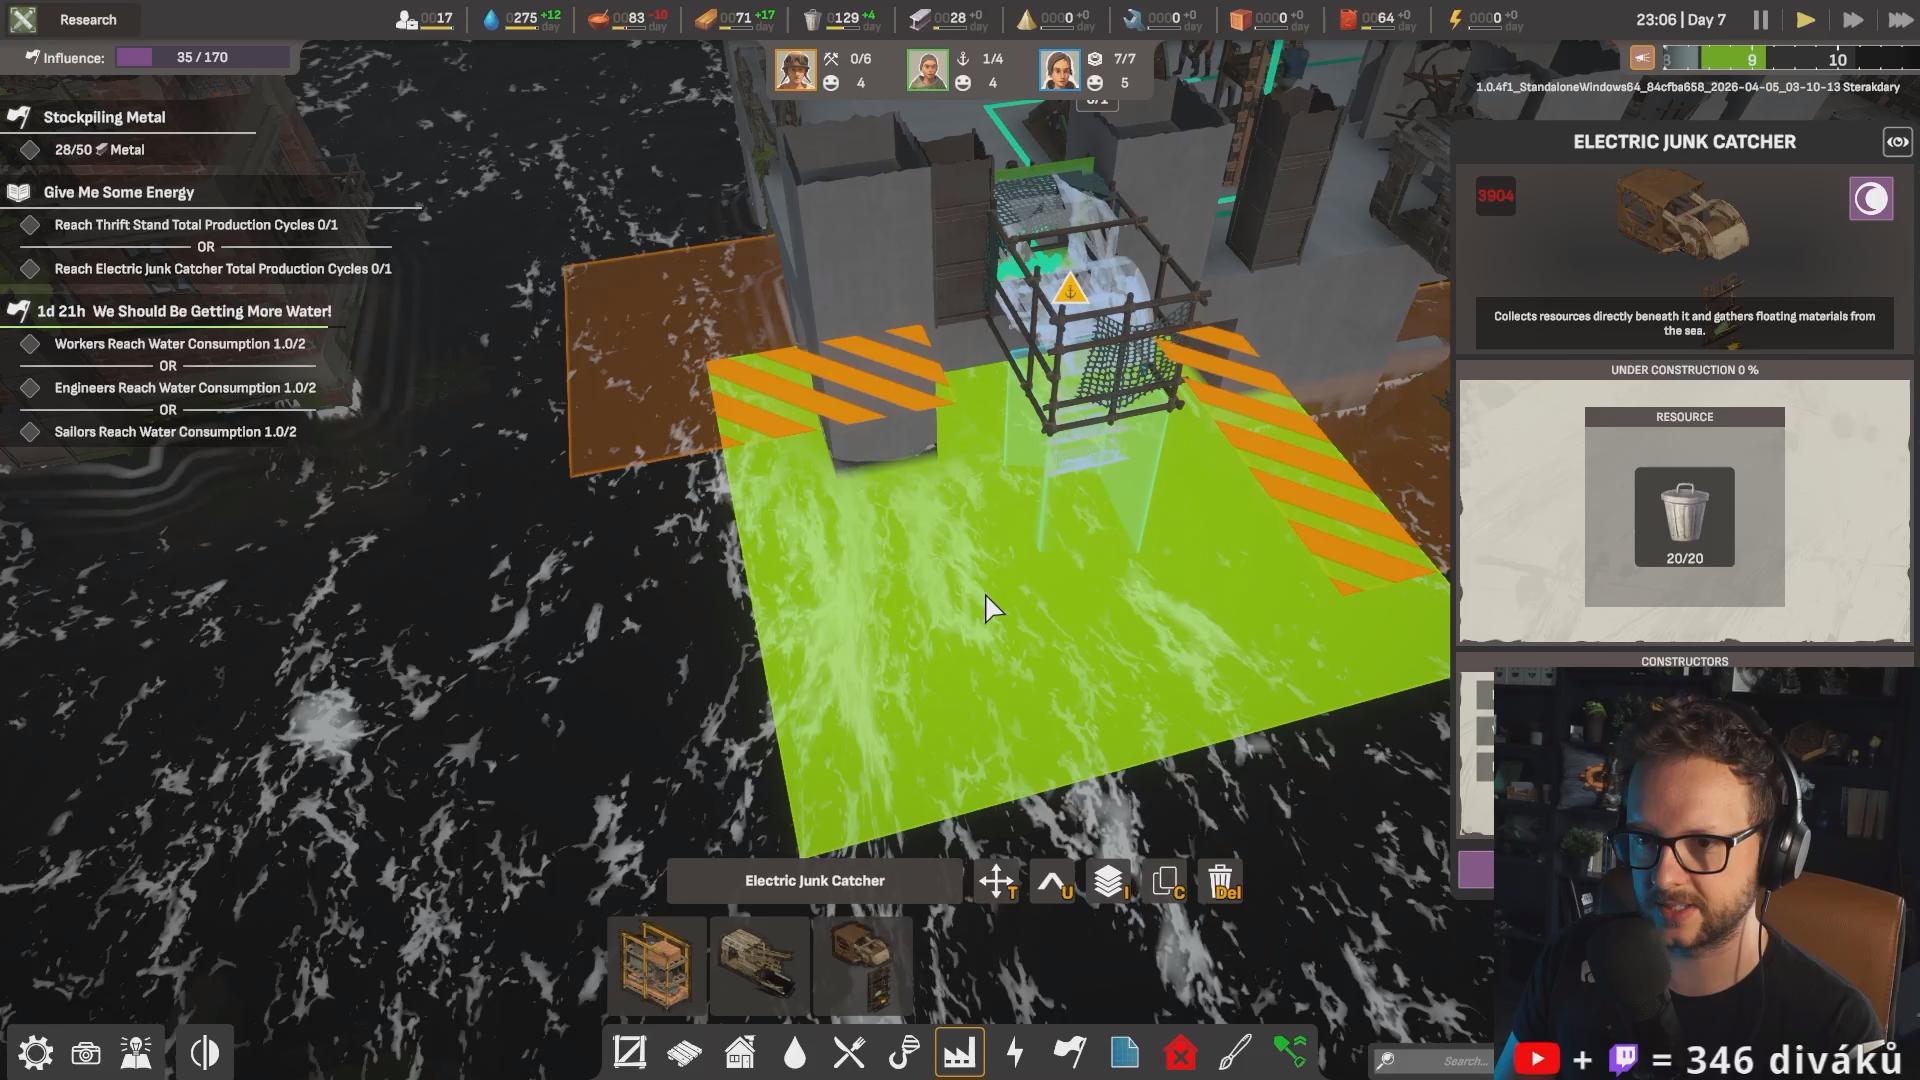Open the Research menu
Viewport: 1920px width, 1080px height.
[87, 20]
